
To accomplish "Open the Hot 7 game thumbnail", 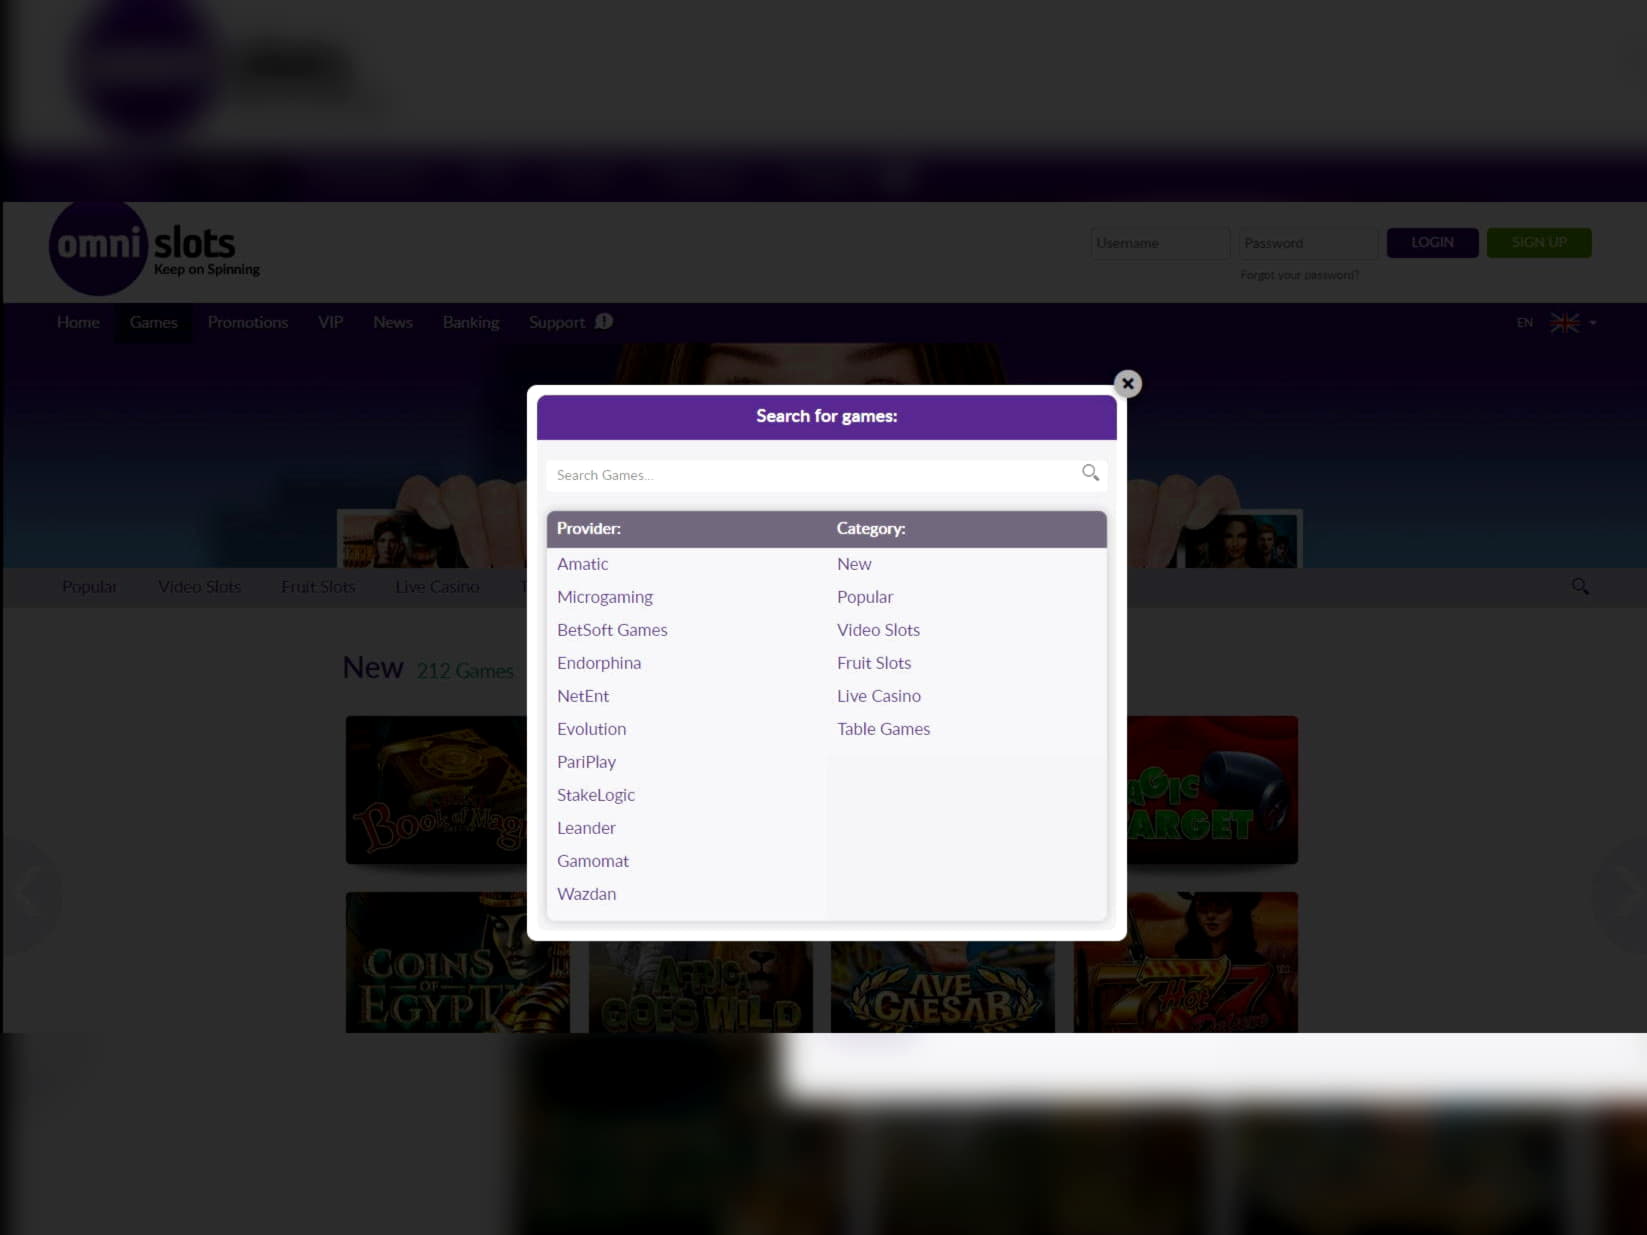I will coord(1186,962).
